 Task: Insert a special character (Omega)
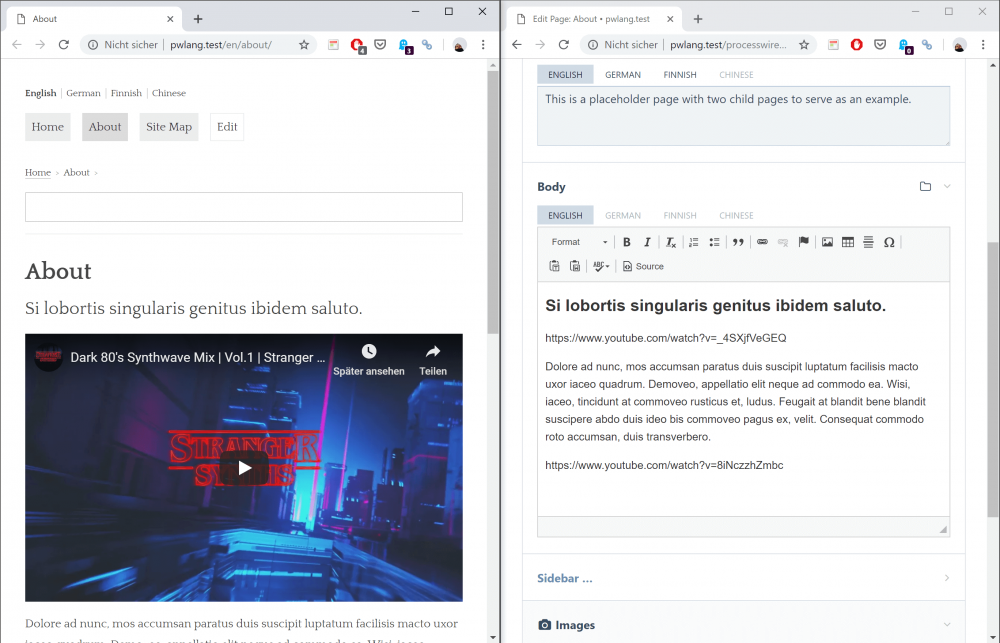889,242
